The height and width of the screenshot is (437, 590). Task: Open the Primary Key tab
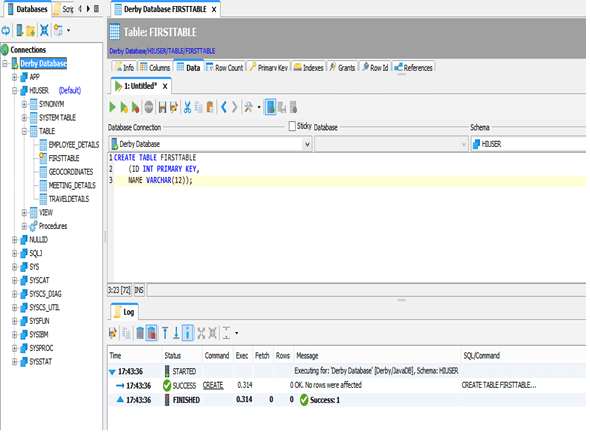[x=268, y=67]
